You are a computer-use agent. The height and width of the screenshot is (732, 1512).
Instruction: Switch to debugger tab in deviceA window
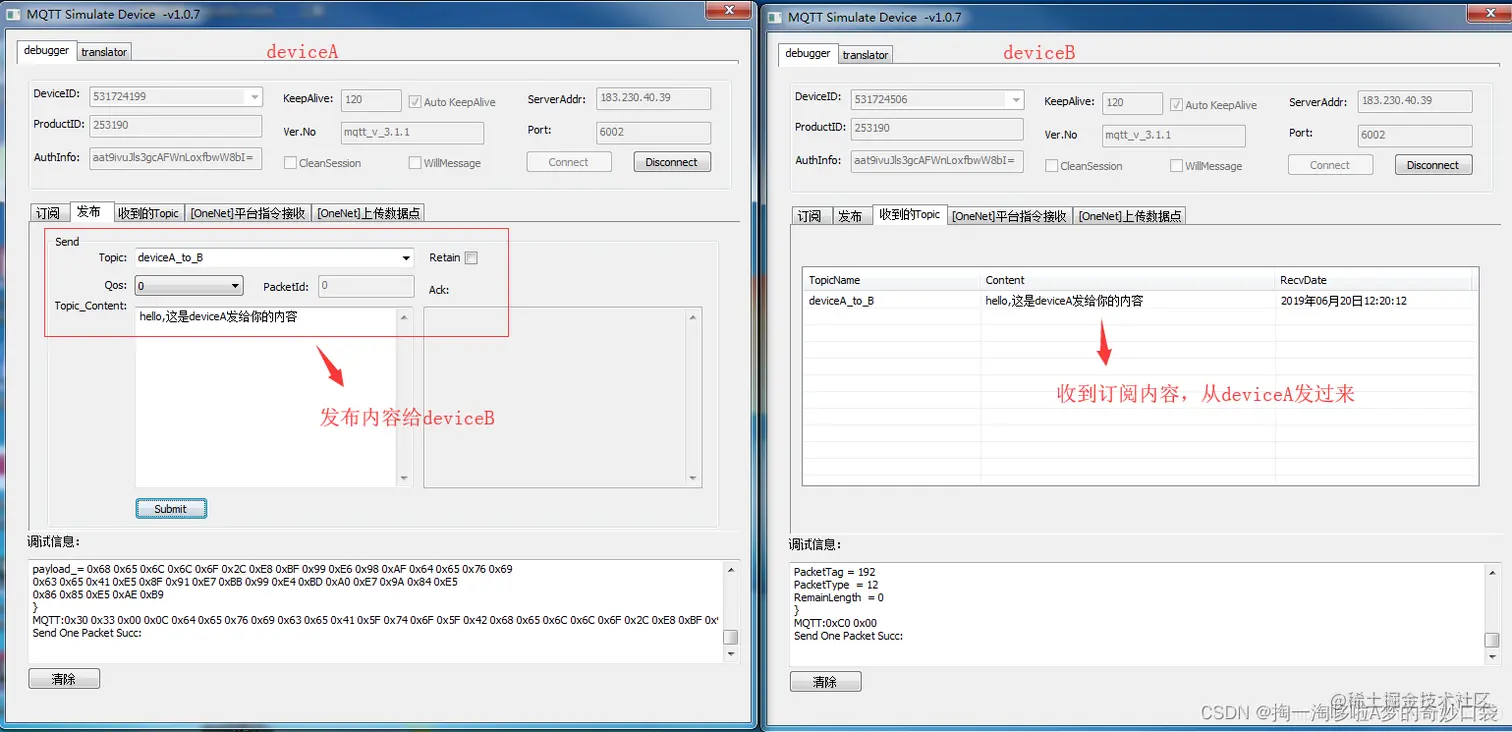[46, 50]
